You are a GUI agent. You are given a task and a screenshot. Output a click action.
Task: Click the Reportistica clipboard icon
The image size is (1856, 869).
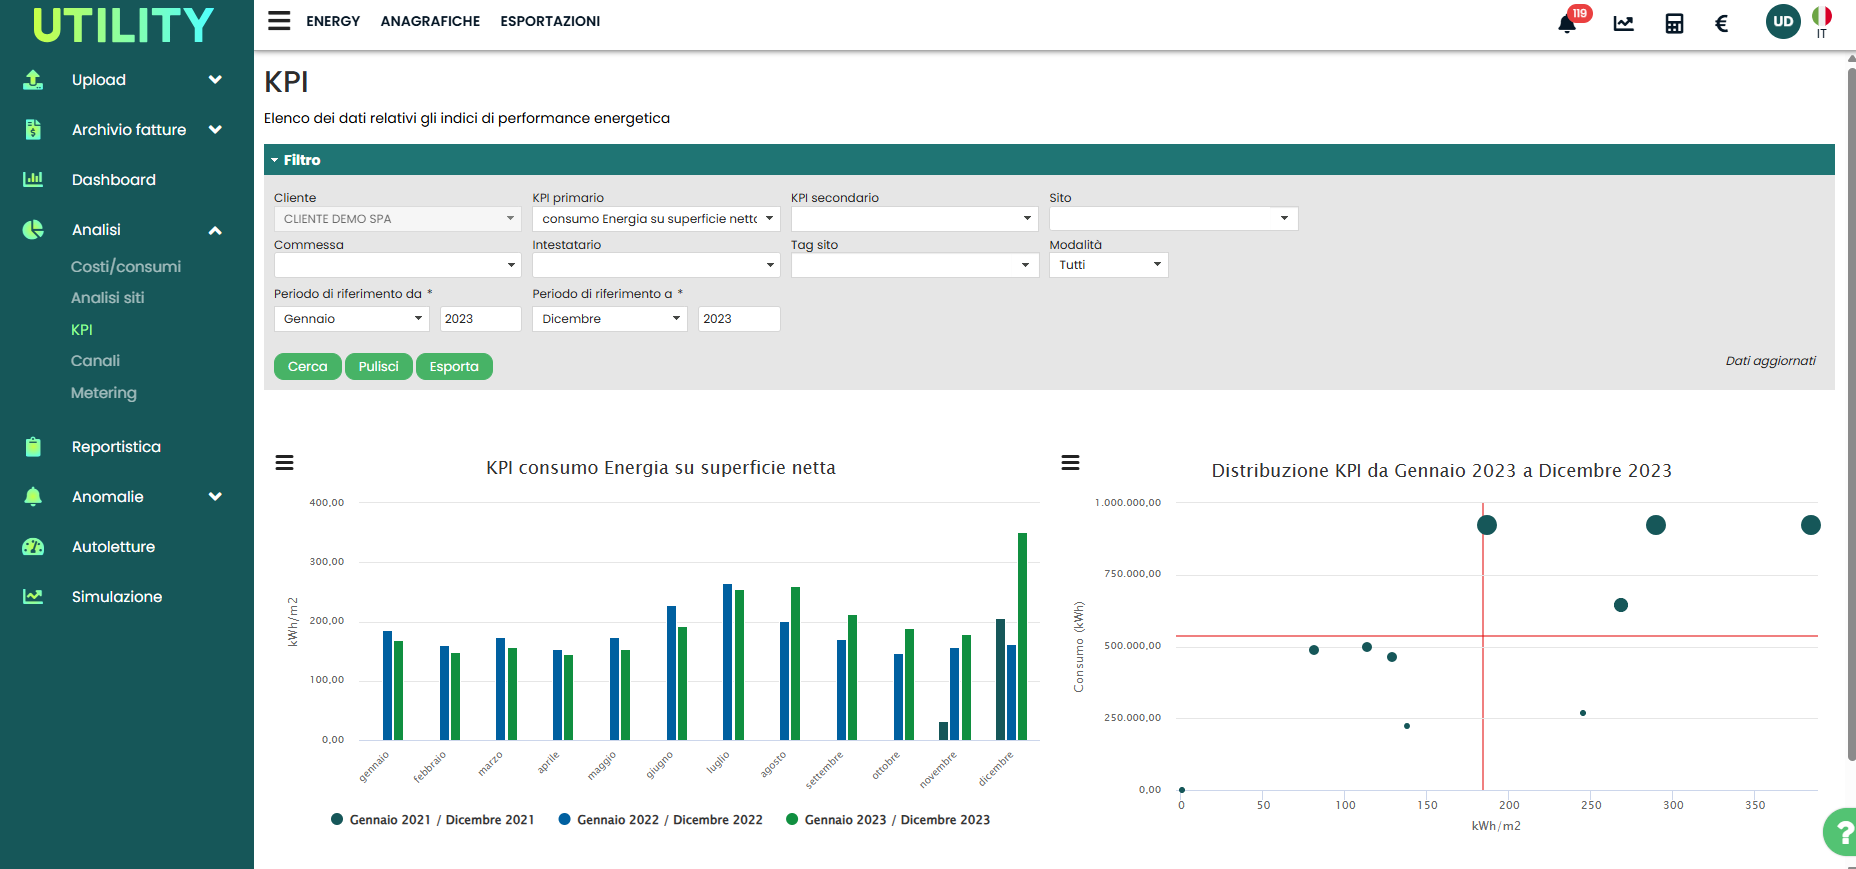click(x=33, y=447)
